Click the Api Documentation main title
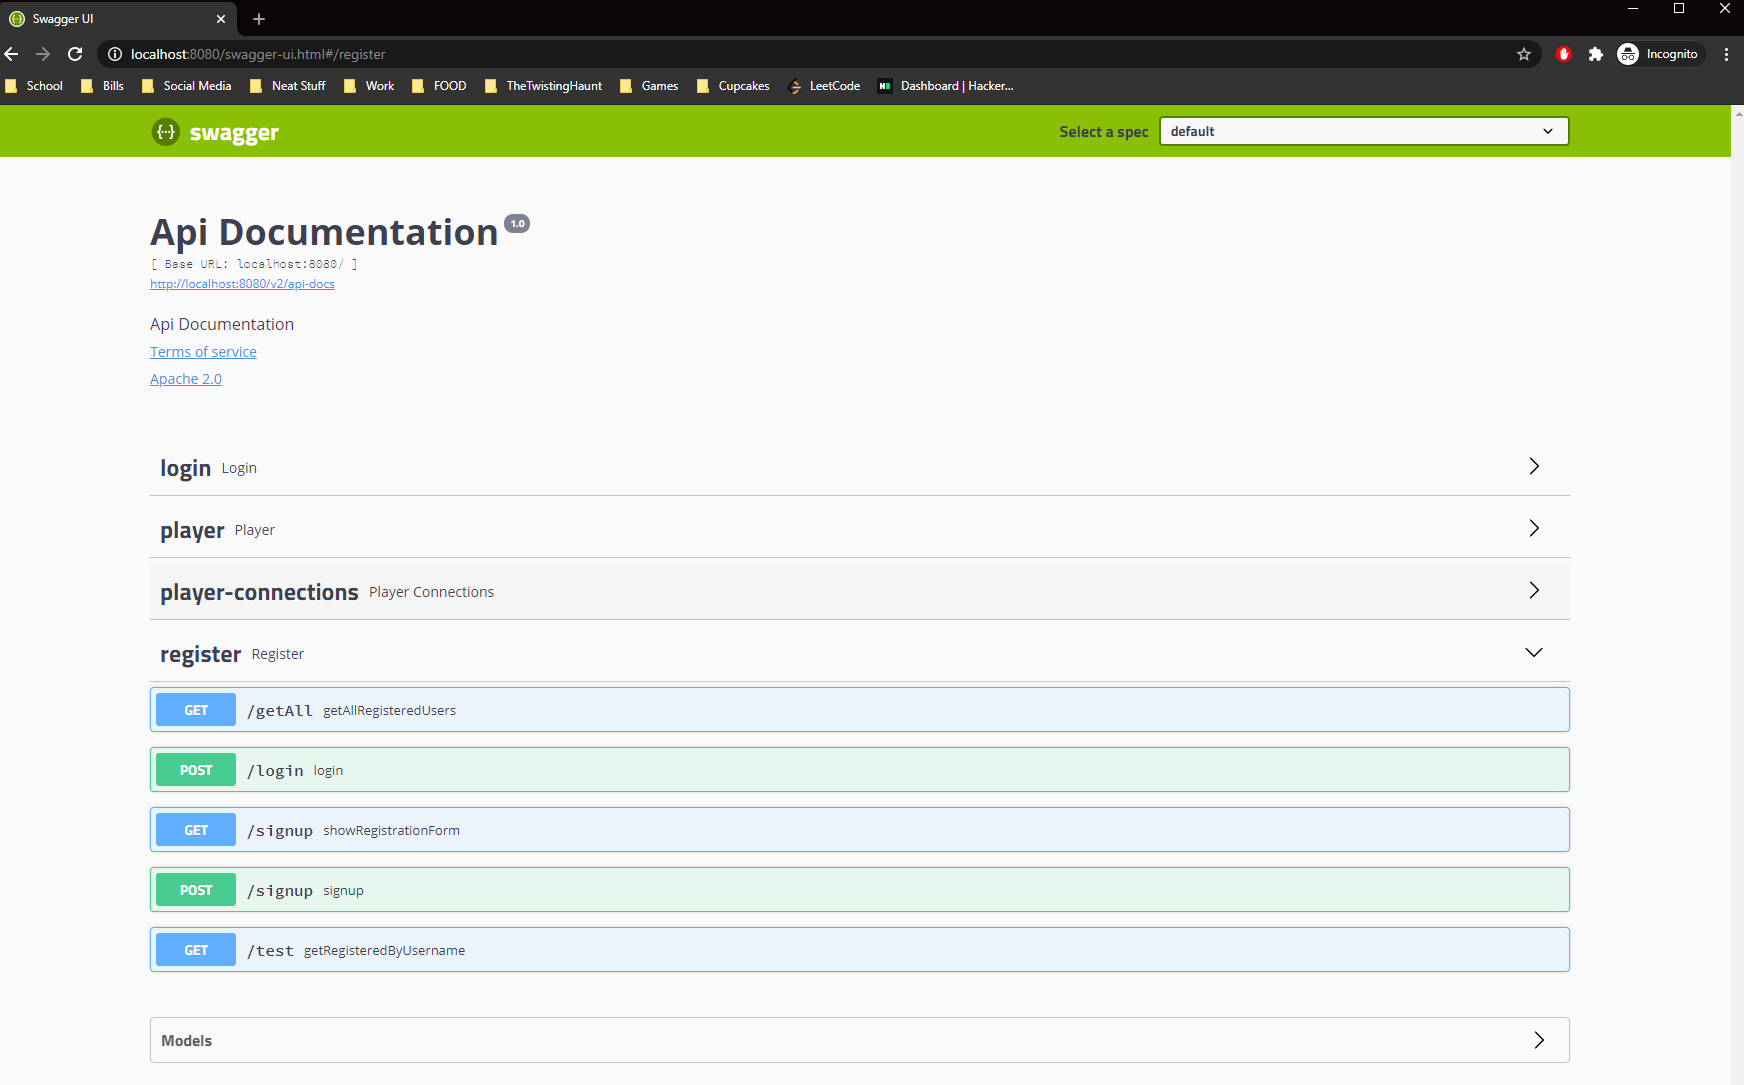The width and height of the screenshot is (1744, 1085). 324,232
